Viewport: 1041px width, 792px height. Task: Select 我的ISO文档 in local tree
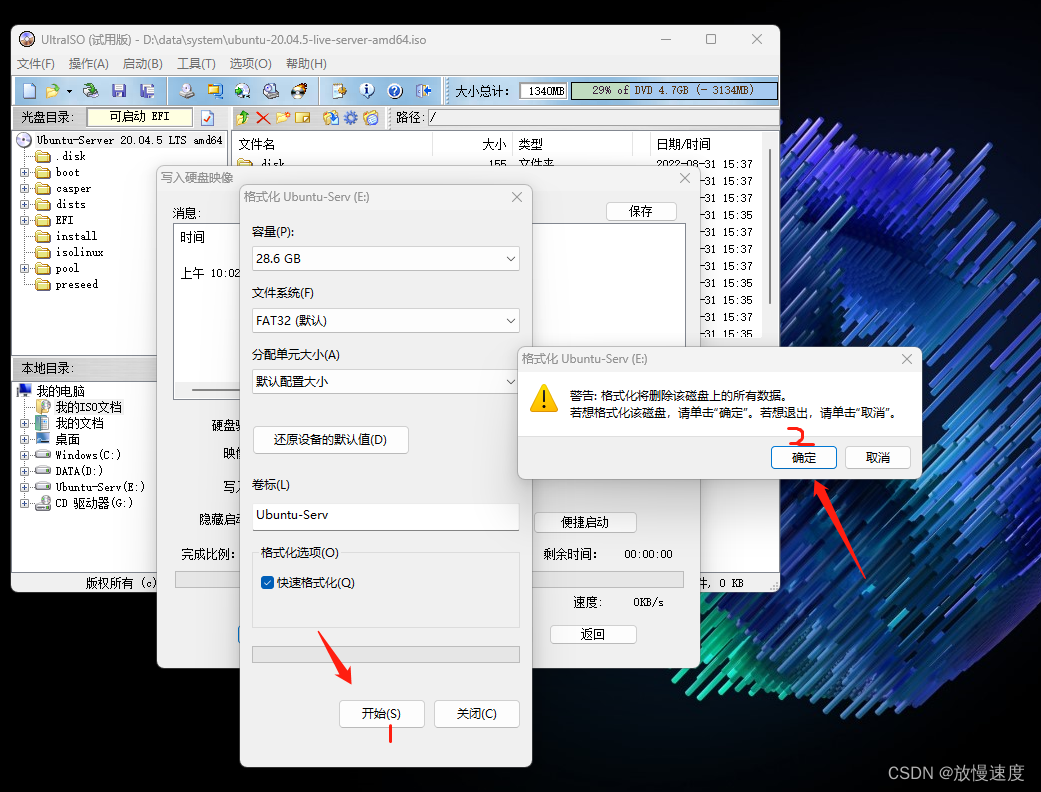88,407
